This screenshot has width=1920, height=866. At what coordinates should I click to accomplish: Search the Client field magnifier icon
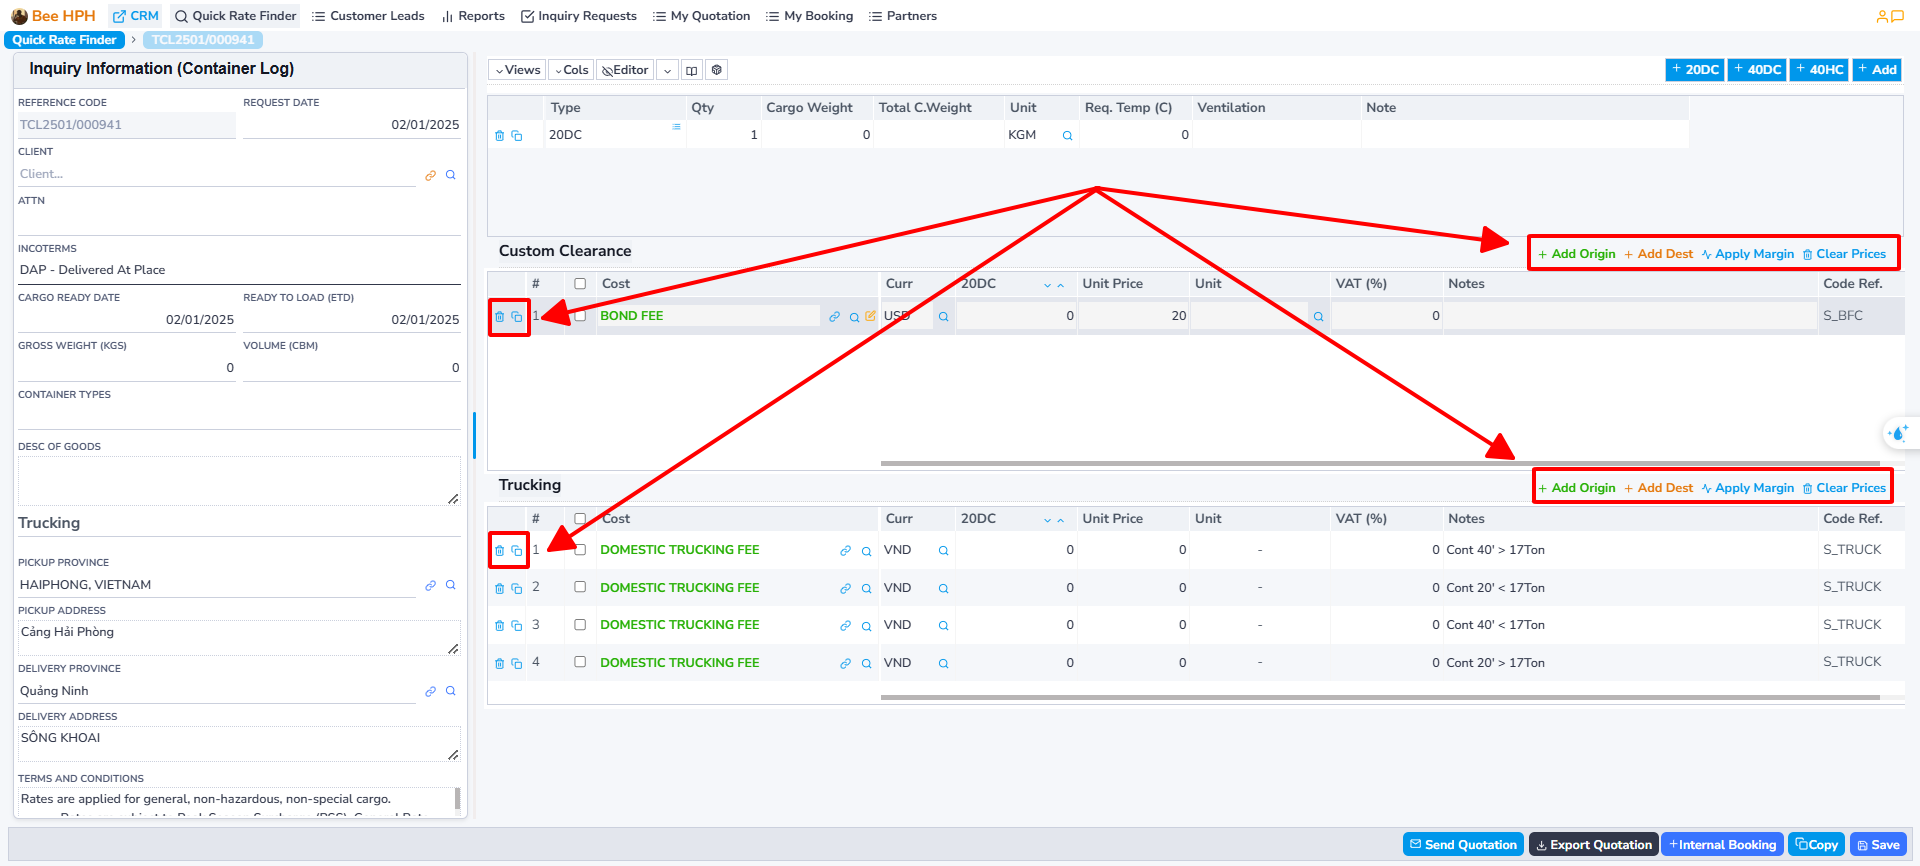coord(451,175)
